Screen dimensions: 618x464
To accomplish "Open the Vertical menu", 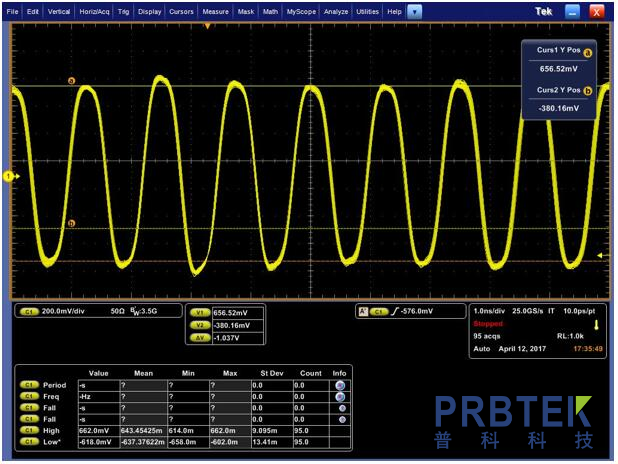I will (59, 11).
